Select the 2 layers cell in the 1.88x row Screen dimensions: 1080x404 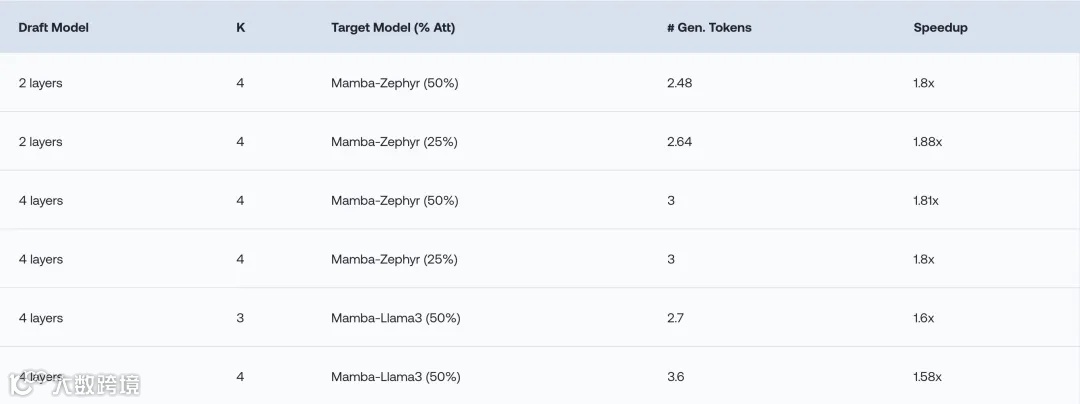pyautogui.click(x=40, y=142)
